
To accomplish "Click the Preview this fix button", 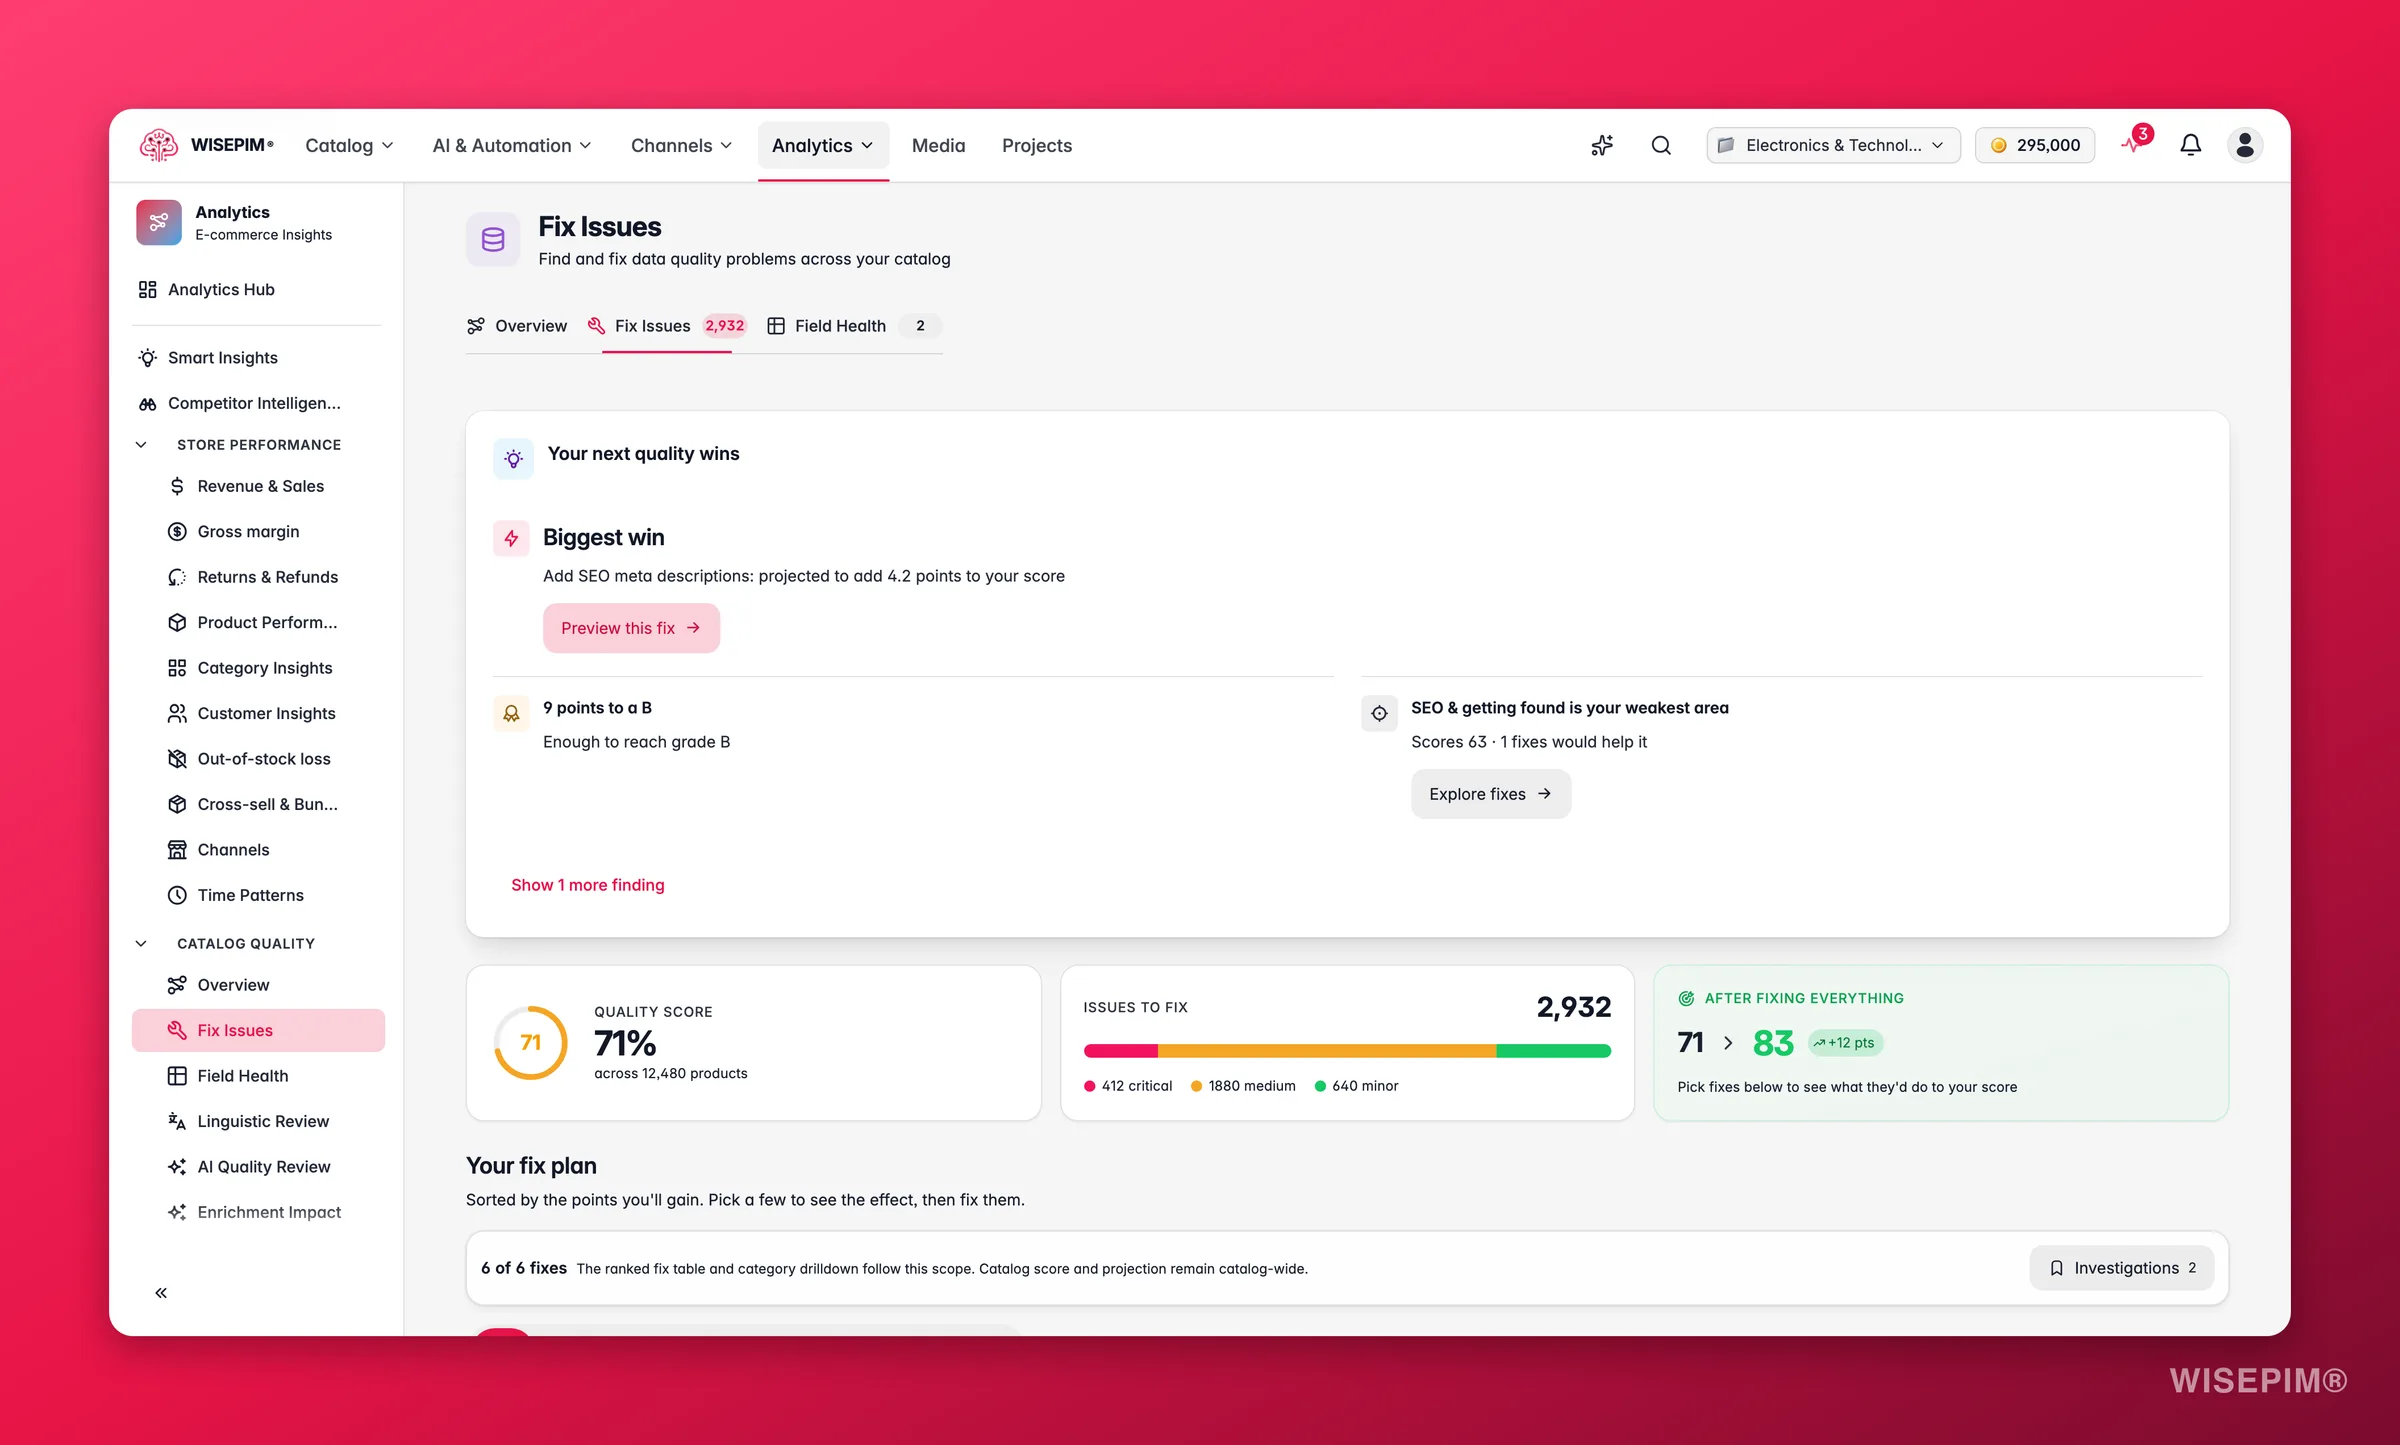I will (x=631, y=628).
